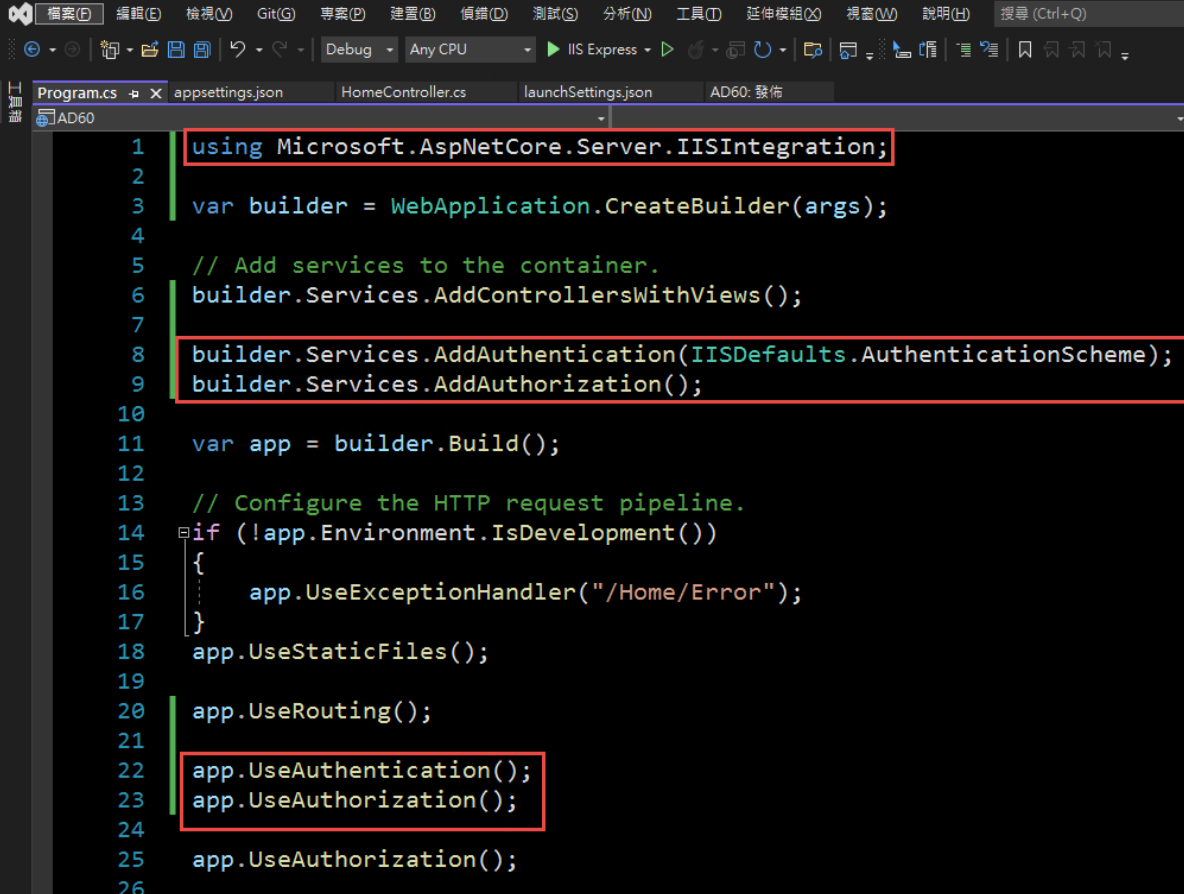Open the 編輯(E) menu

click(139, 14)
